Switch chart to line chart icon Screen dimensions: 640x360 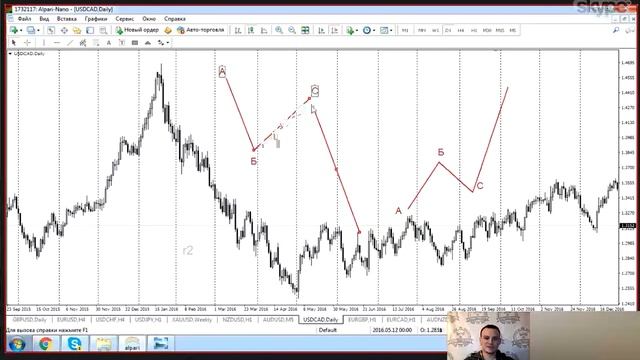[x=264, y=30]
